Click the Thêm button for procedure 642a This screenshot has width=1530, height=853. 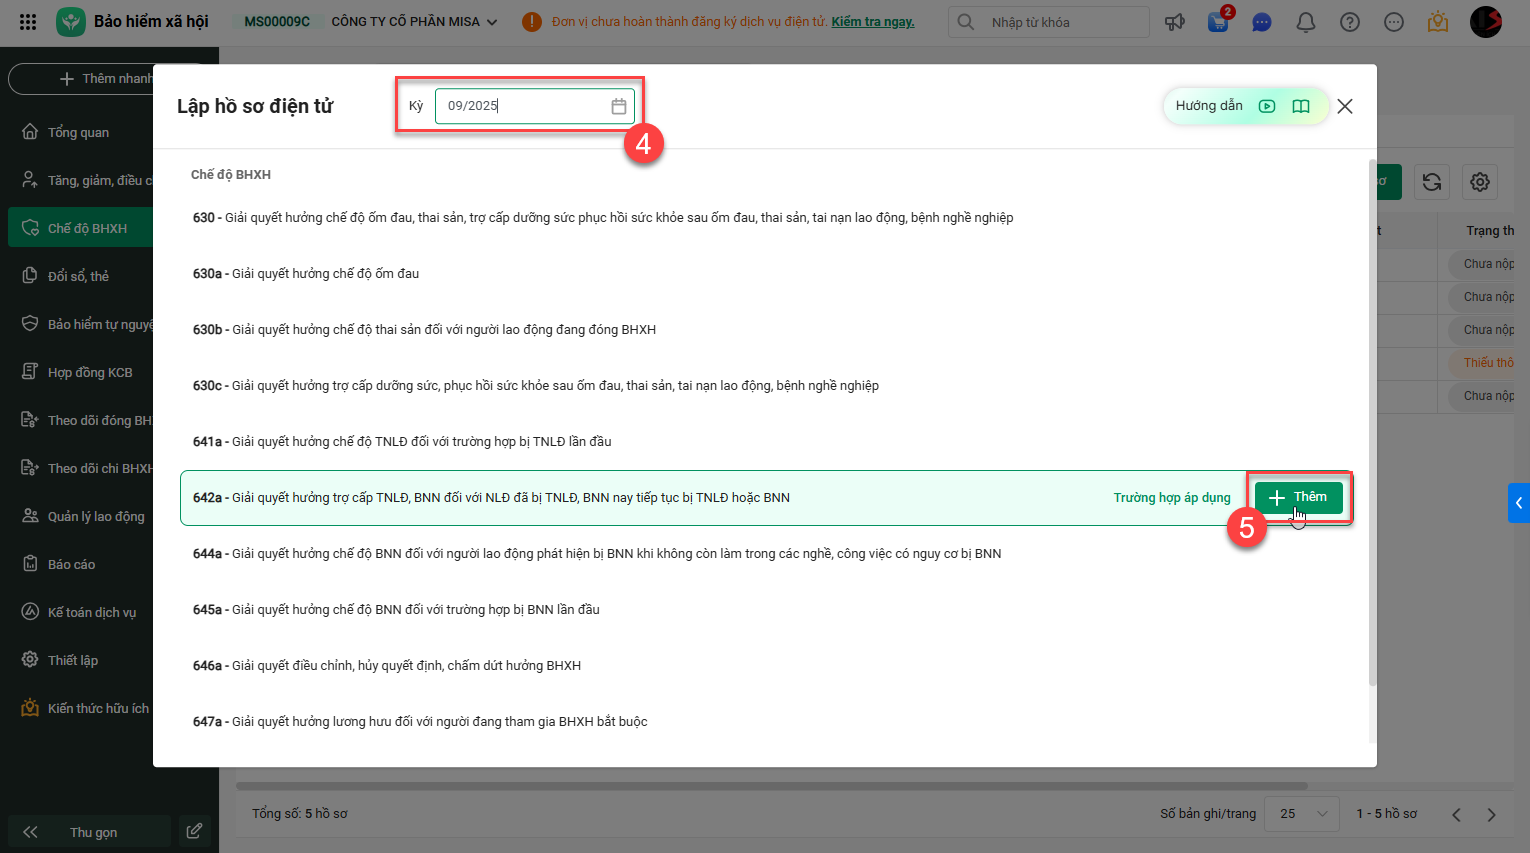[1299, 497]
